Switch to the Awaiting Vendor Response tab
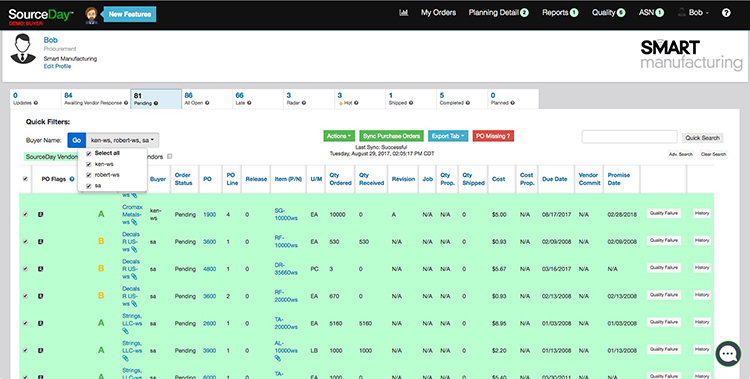Screen dimensions: 750x379 [96, 99]
